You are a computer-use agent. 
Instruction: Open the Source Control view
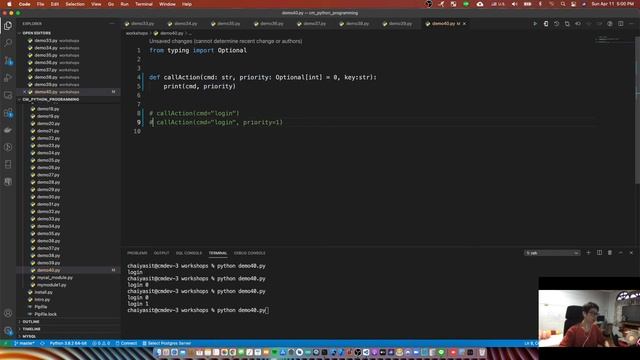pyautogui.click(x=8, y=60)
